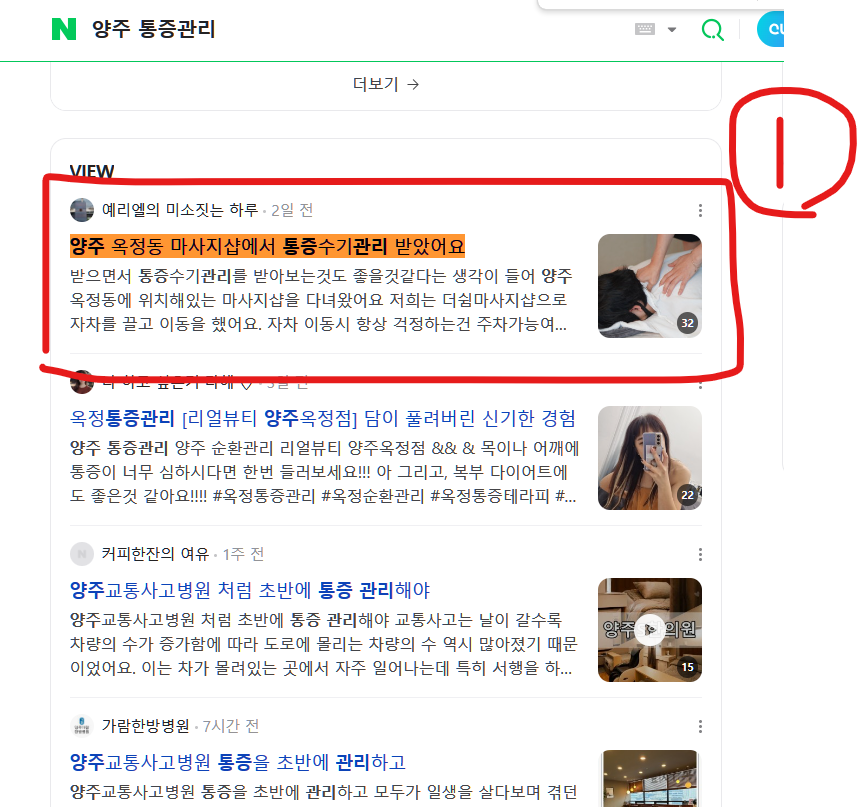Click the 가람한방병원 post interior thumbnail

(650, 779)
